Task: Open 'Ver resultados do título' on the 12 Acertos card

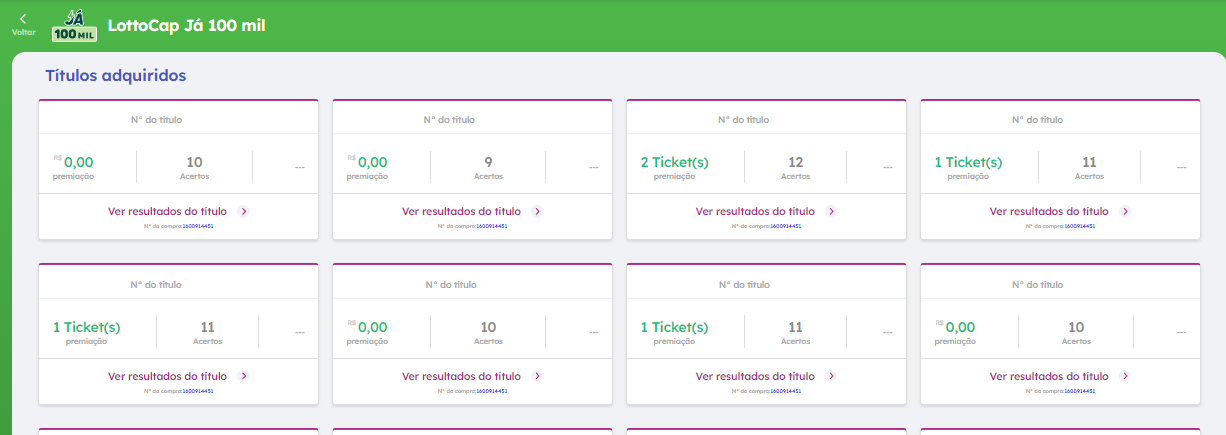Action: pos(755,212)
